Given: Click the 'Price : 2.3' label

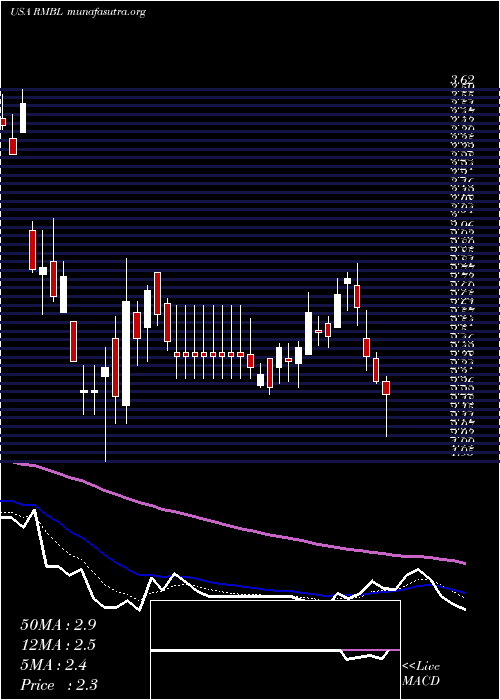Looking at the screenshot, I should 59,684.
